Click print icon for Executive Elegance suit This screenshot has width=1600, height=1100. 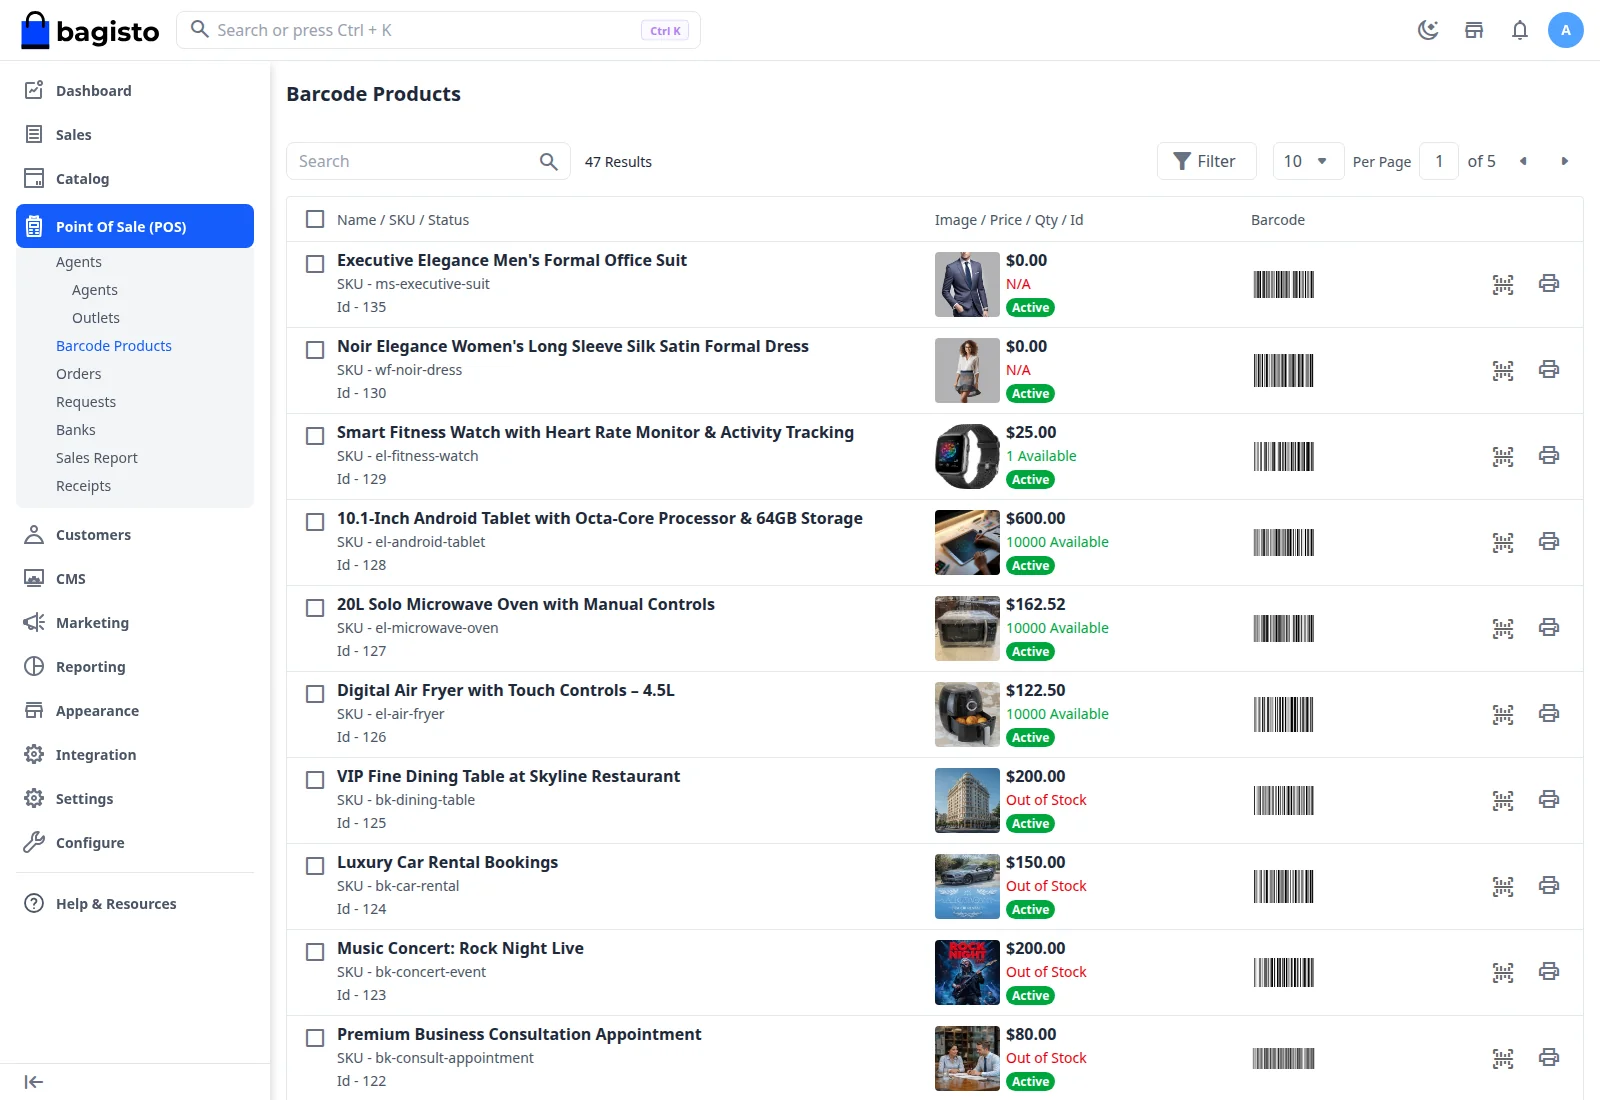[x=1549, y=284]
